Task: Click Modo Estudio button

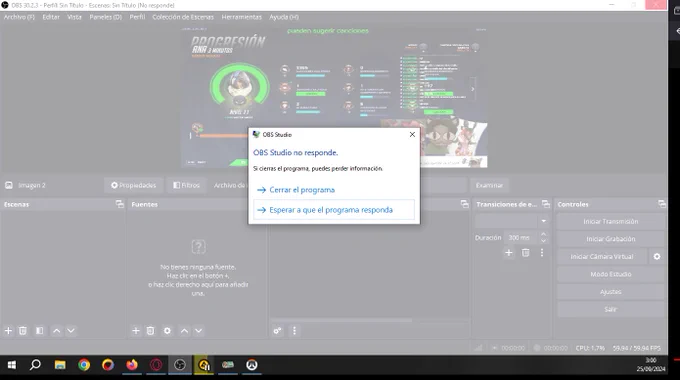Action: [611, 274]
